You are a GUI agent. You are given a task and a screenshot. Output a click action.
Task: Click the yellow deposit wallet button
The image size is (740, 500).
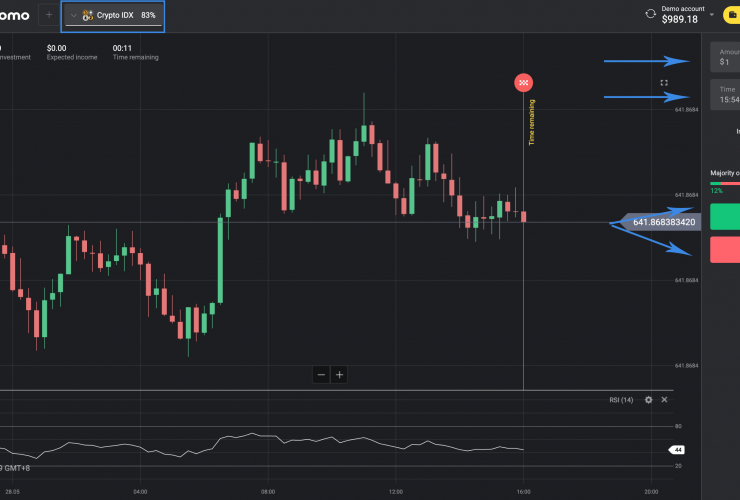pyautogui.click(x=731, y=15)
